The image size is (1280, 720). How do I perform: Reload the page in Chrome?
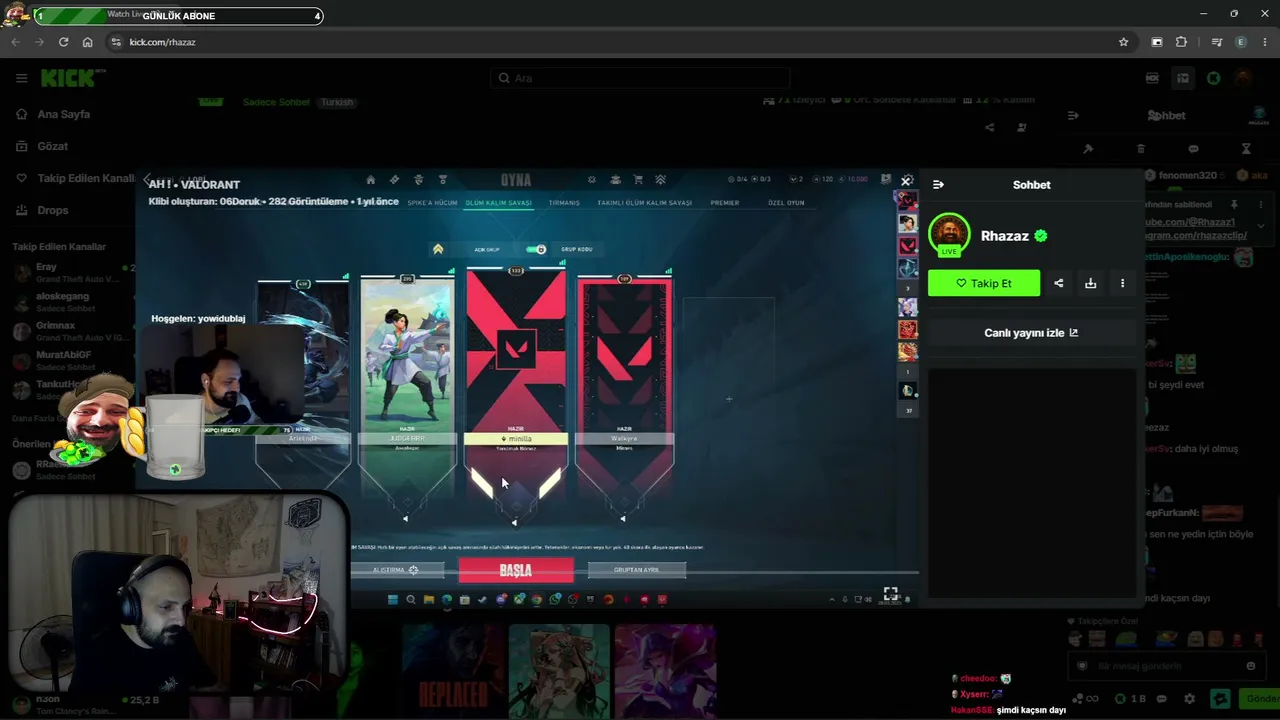coord(63,42)
